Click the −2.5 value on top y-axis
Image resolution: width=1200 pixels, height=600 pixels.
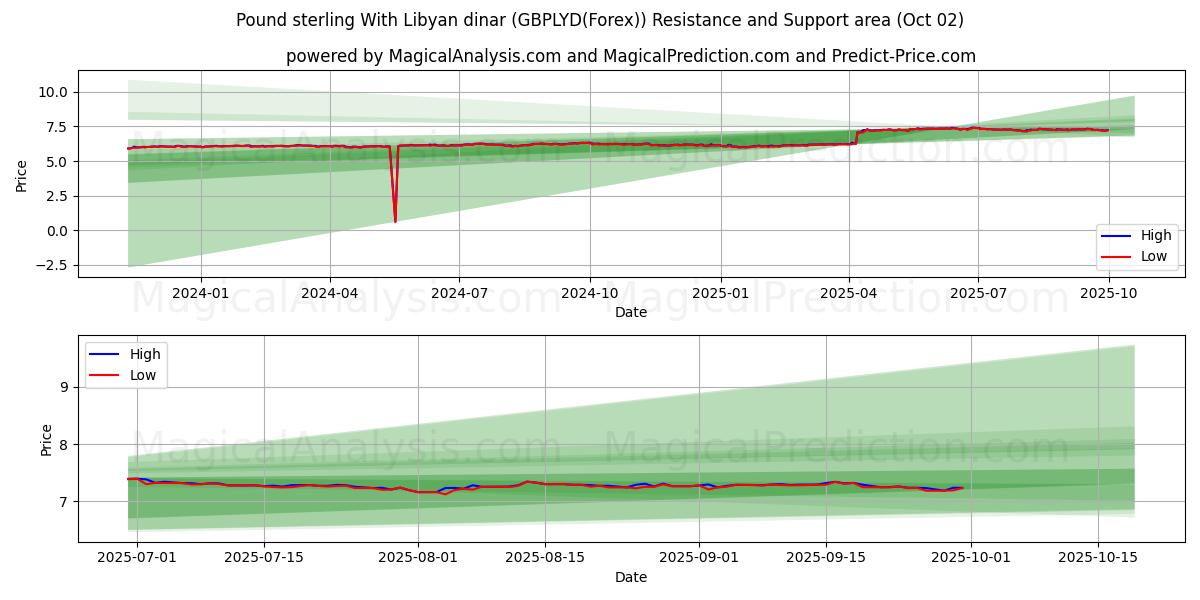coord(49,266)
